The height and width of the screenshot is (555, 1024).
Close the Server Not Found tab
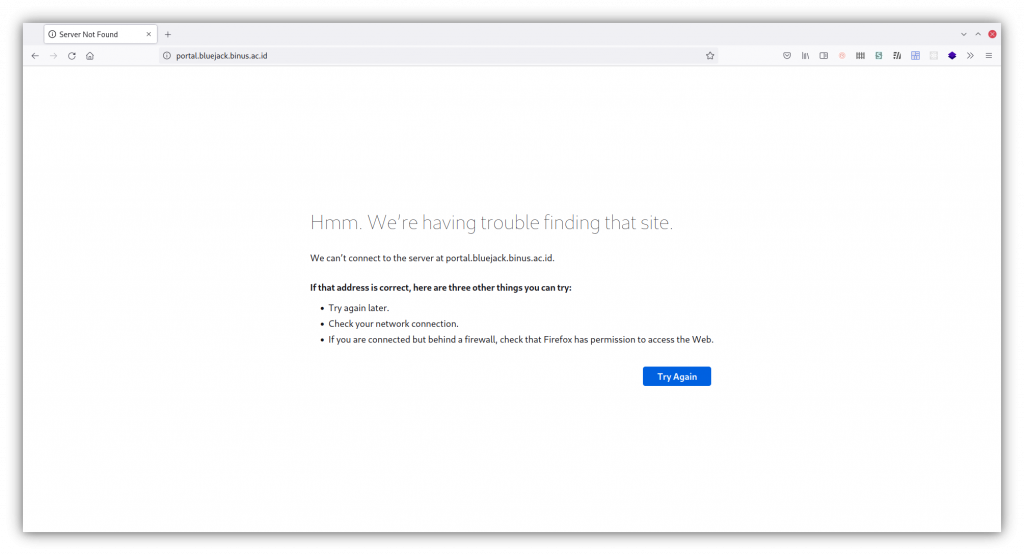149,34
